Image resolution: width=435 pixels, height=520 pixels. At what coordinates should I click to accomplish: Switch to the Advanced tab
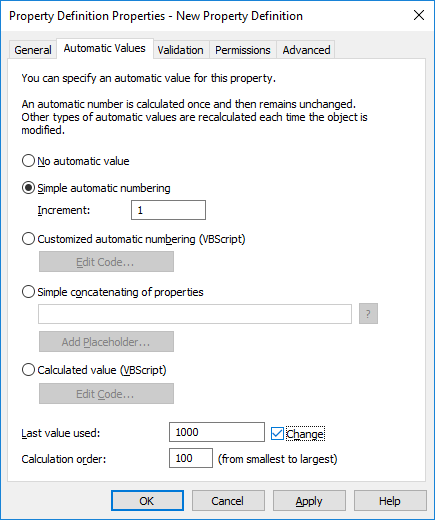pos(306,50)
